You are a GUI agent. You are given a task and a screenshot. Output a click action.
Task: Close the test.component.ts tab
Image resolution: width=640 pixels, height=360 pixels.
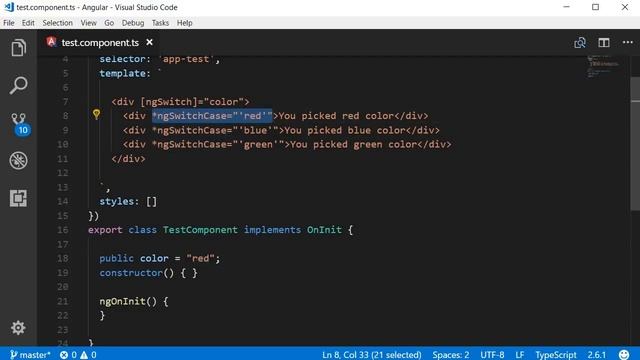pyautogui.click(x=149, y=42)
